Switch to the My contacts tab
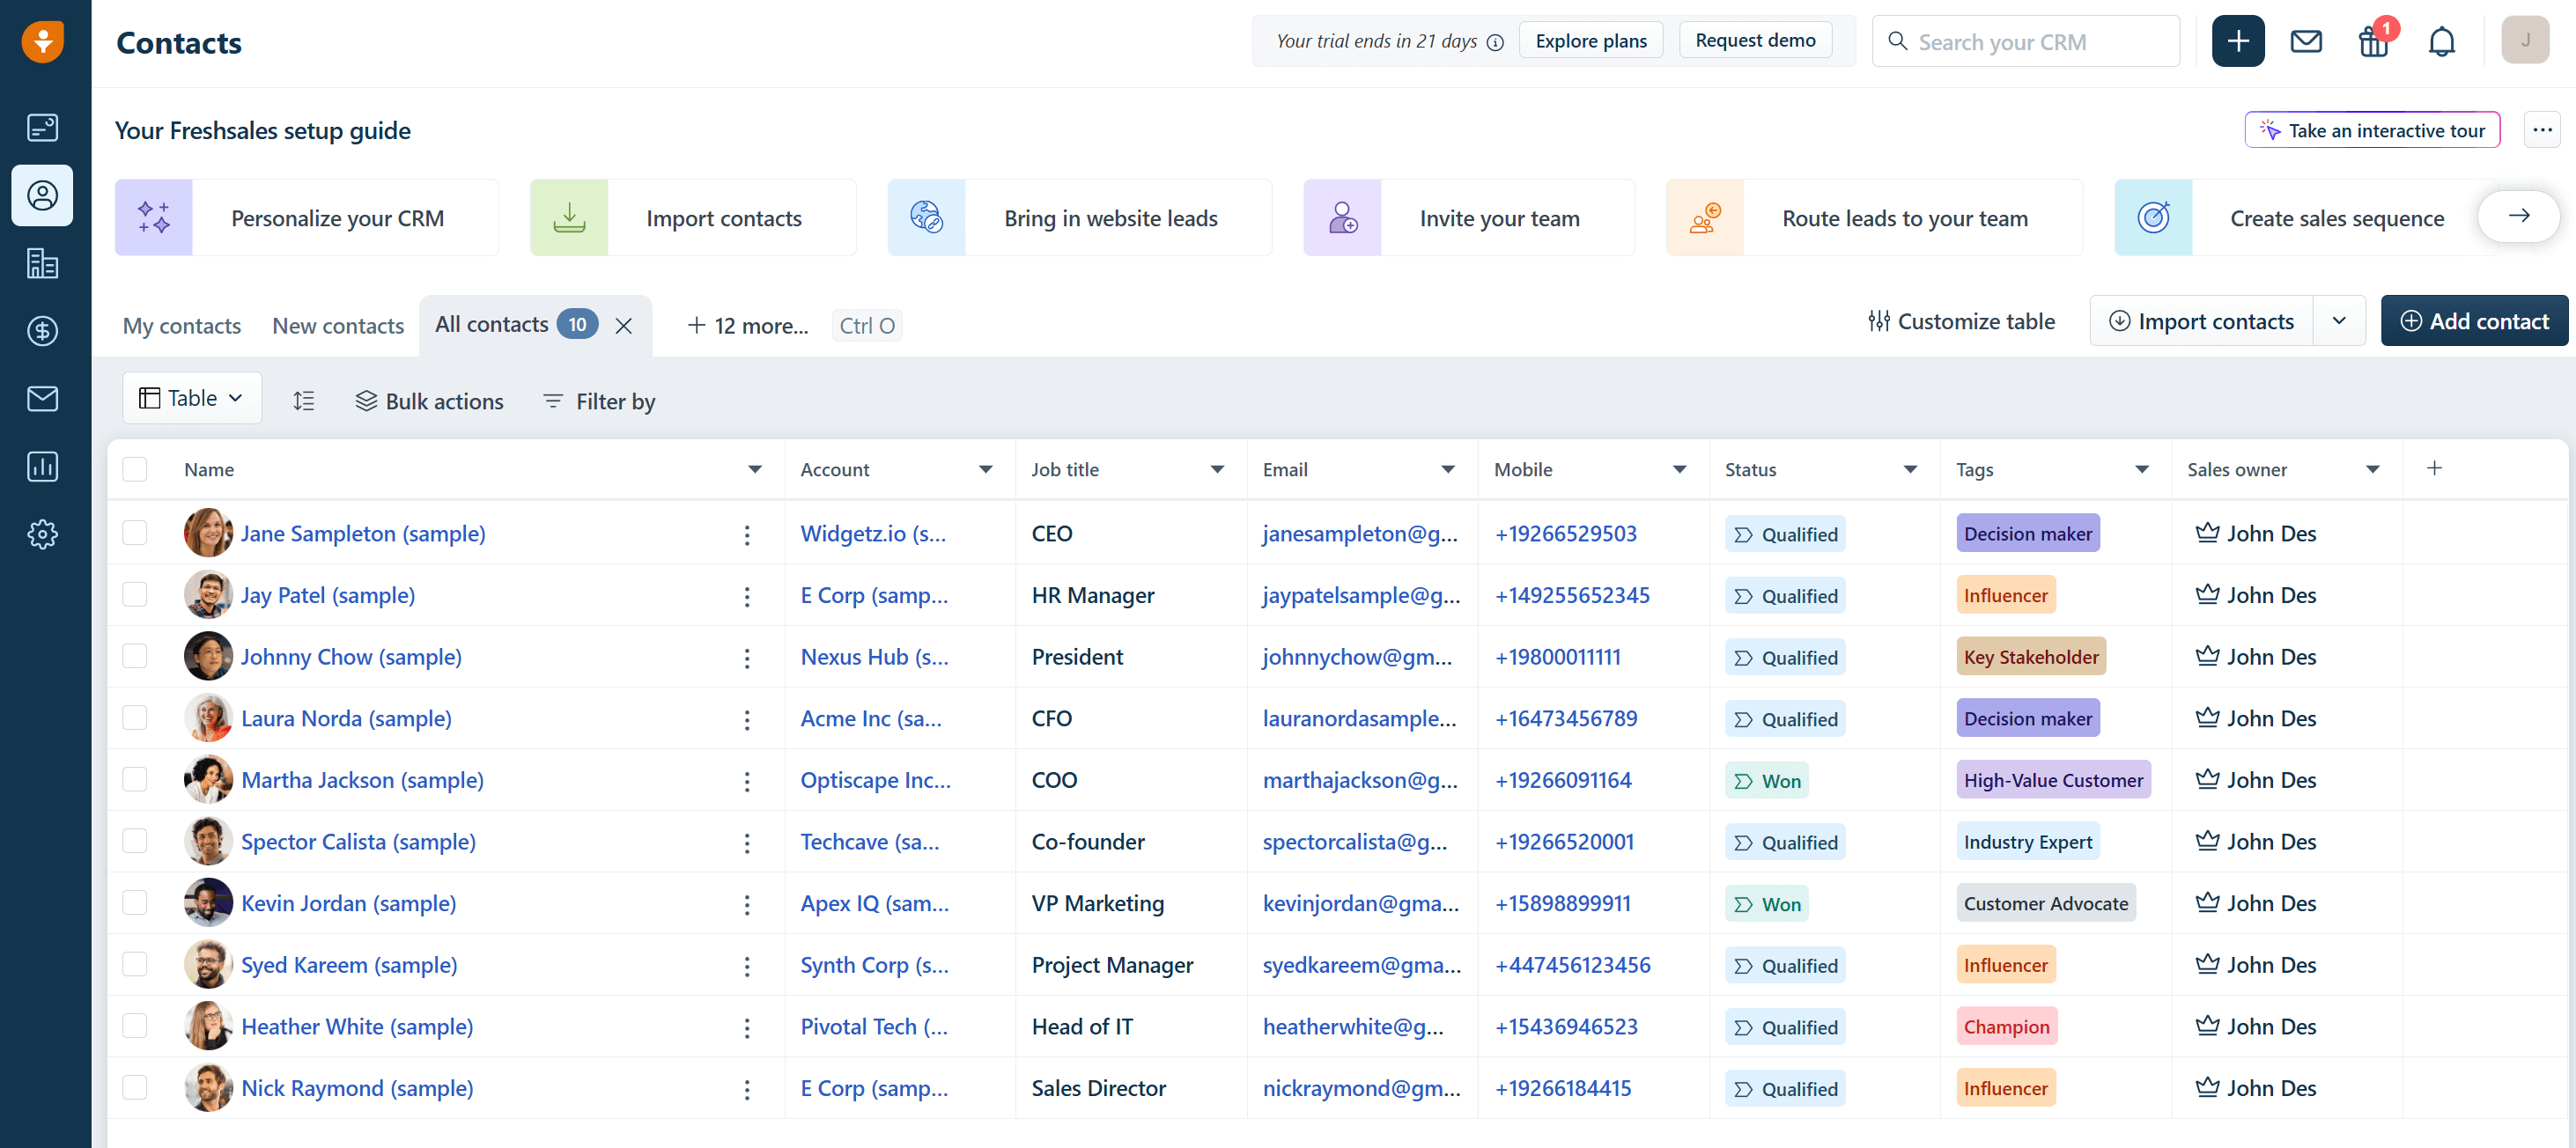Image resolution: width=2576 pixels, height=1148 pixels. [x=182, y=325]
